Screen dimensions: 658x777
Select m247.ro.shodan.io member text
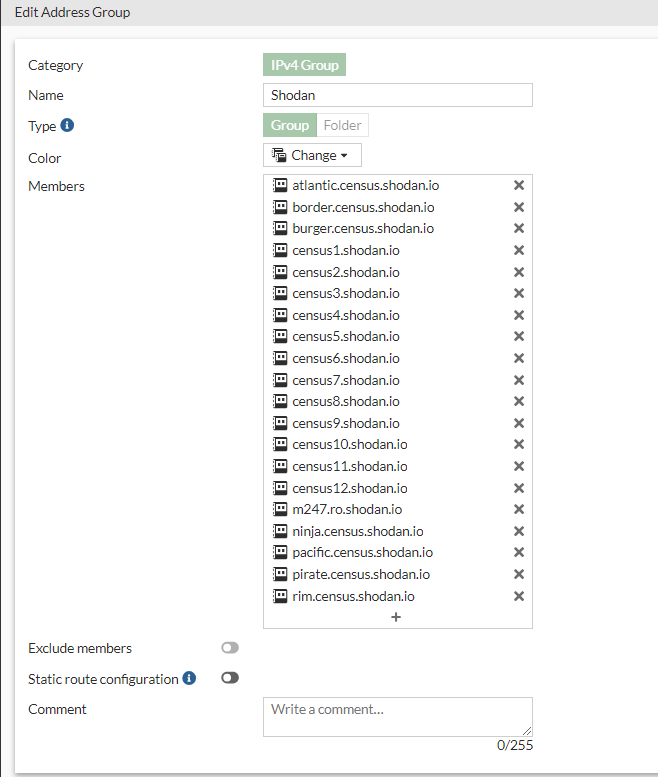pyautogui.click(x=347, y=509)
